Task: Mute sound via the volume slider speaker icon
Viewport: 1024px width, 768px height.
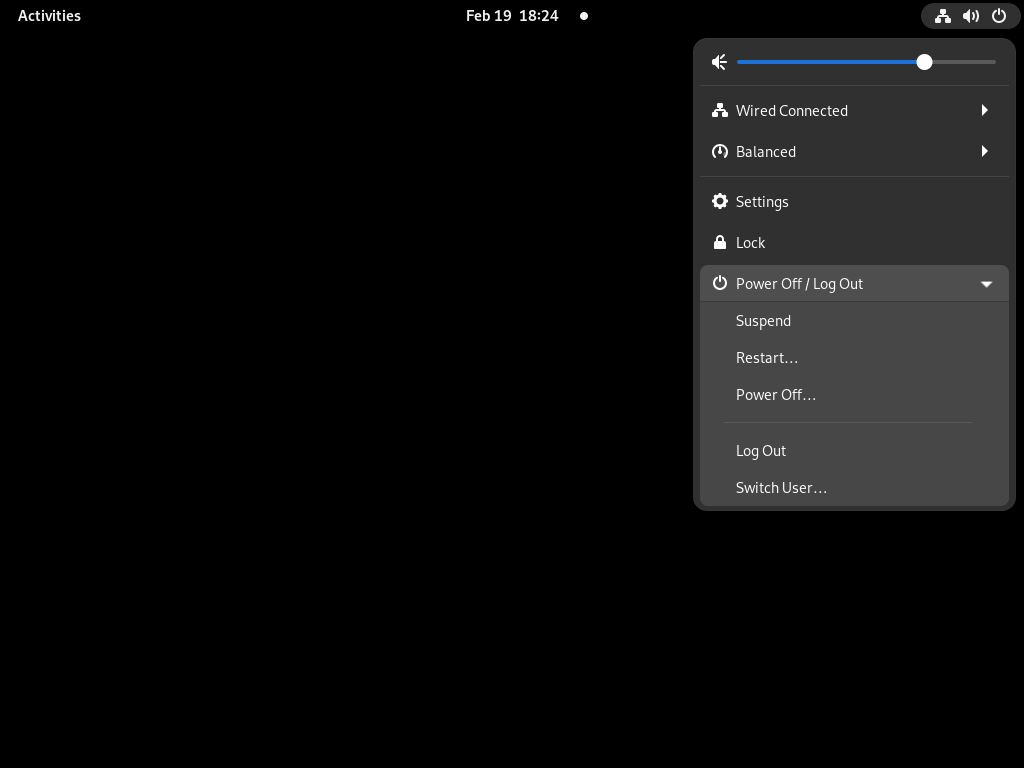Action: pos(719,62)
